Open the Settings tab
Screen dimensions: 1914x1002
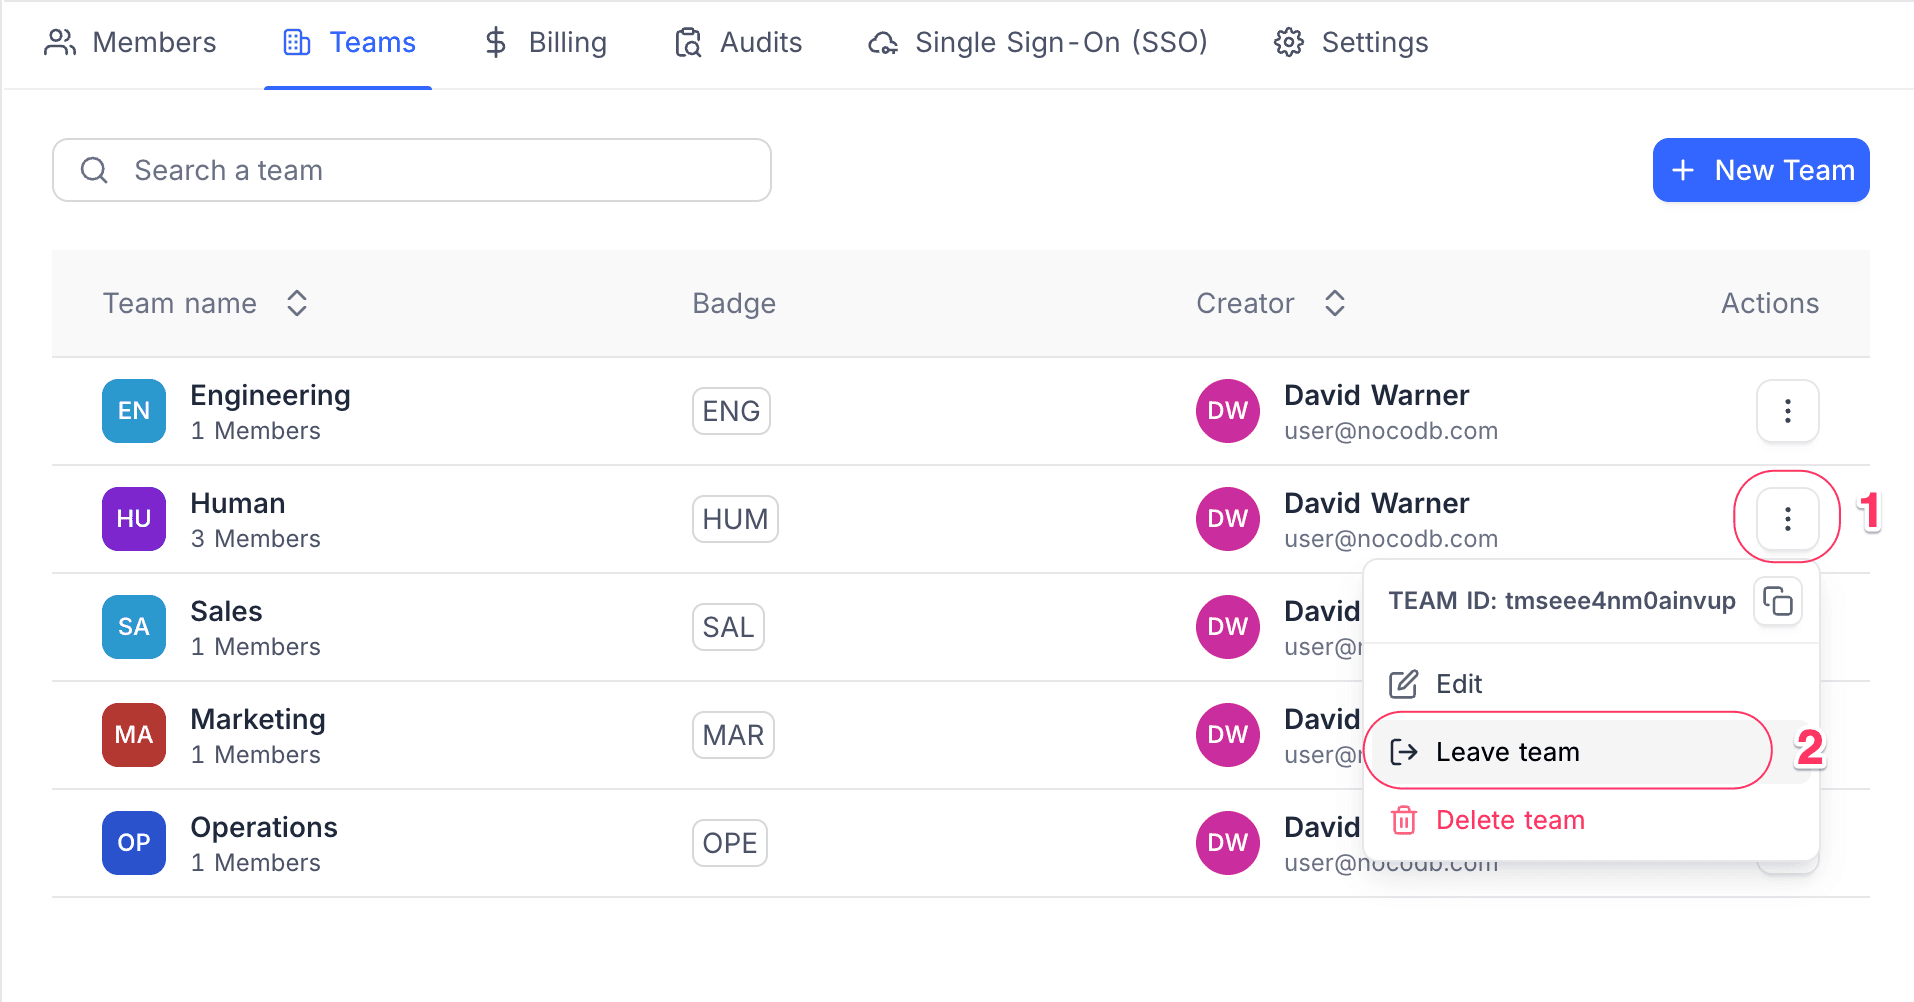[1351, 43]
